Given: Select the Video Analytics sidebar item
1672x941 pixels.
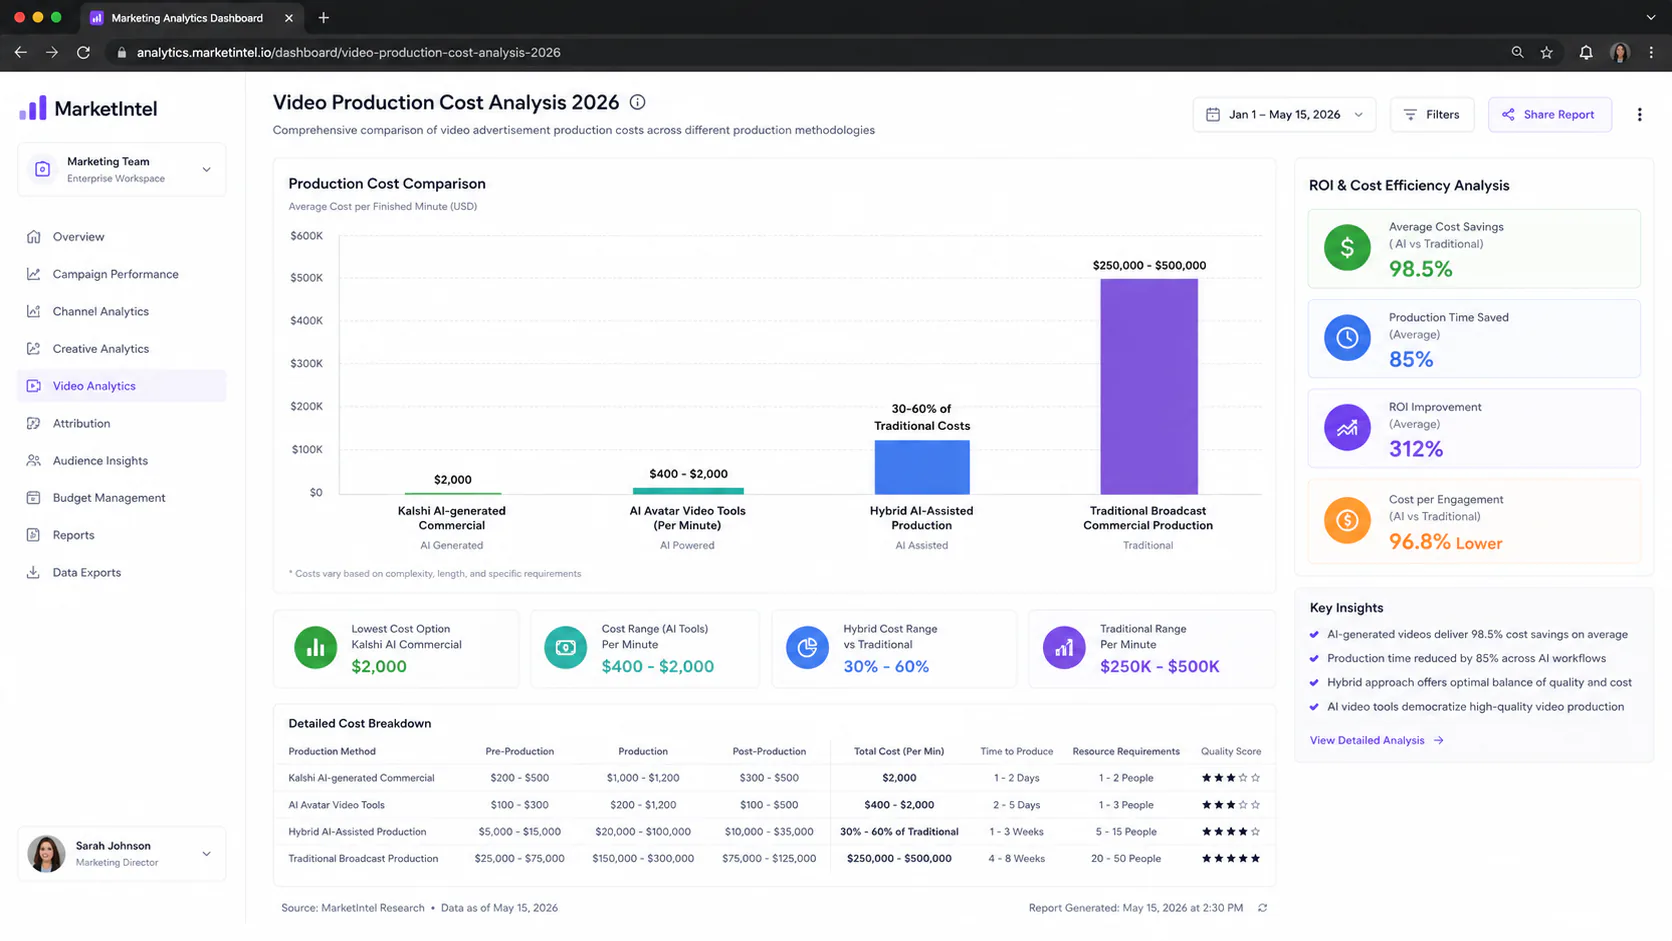Looking at the screenshot, I should tap(122, 386).
